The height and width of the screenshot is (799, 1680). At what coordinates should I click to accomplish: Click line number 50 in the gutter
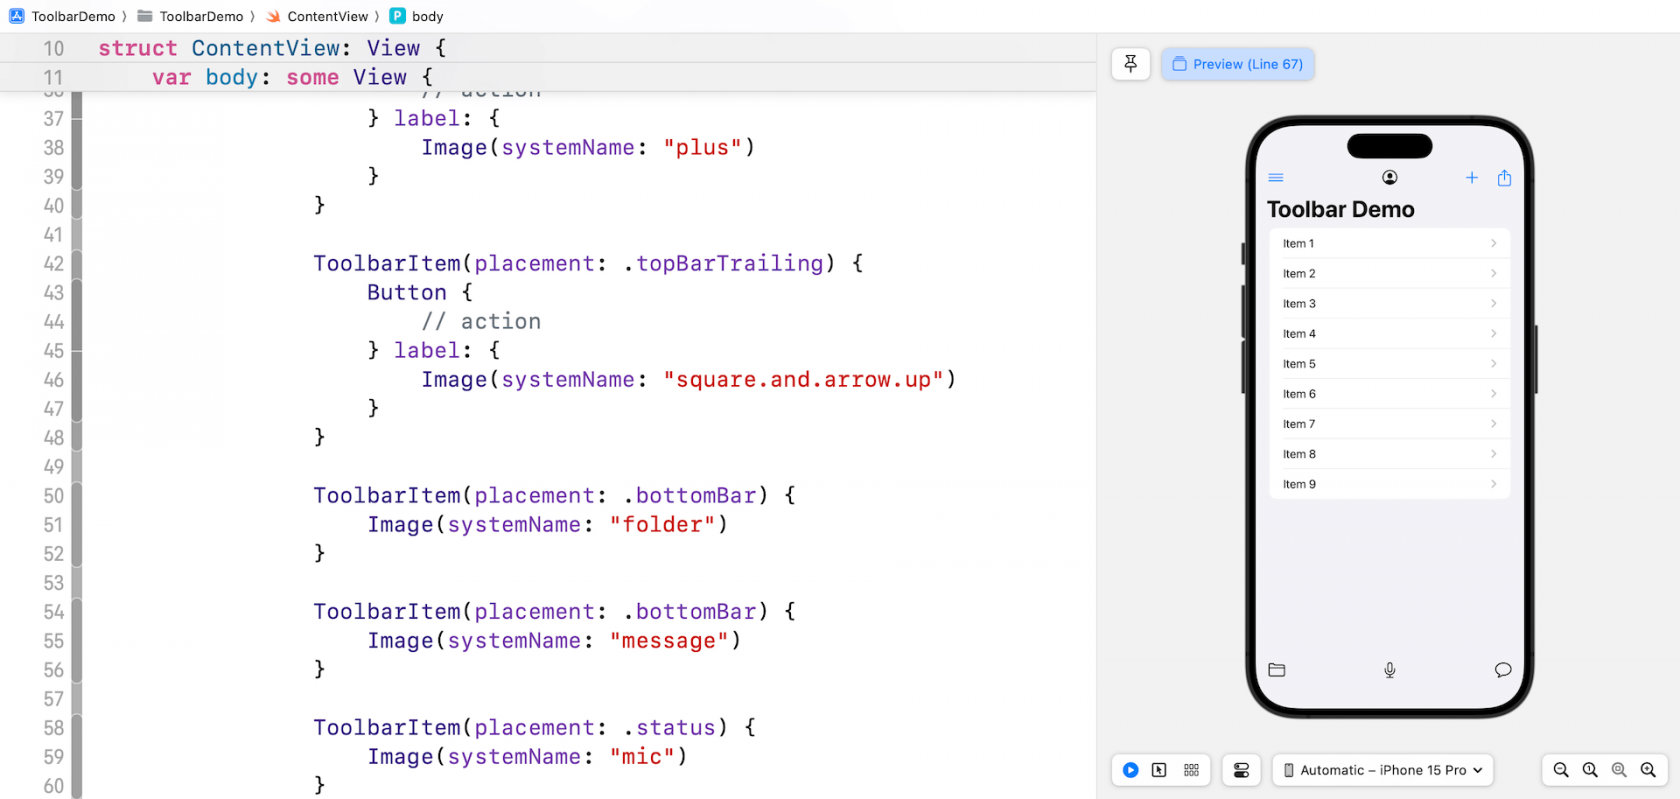point(54,496)
